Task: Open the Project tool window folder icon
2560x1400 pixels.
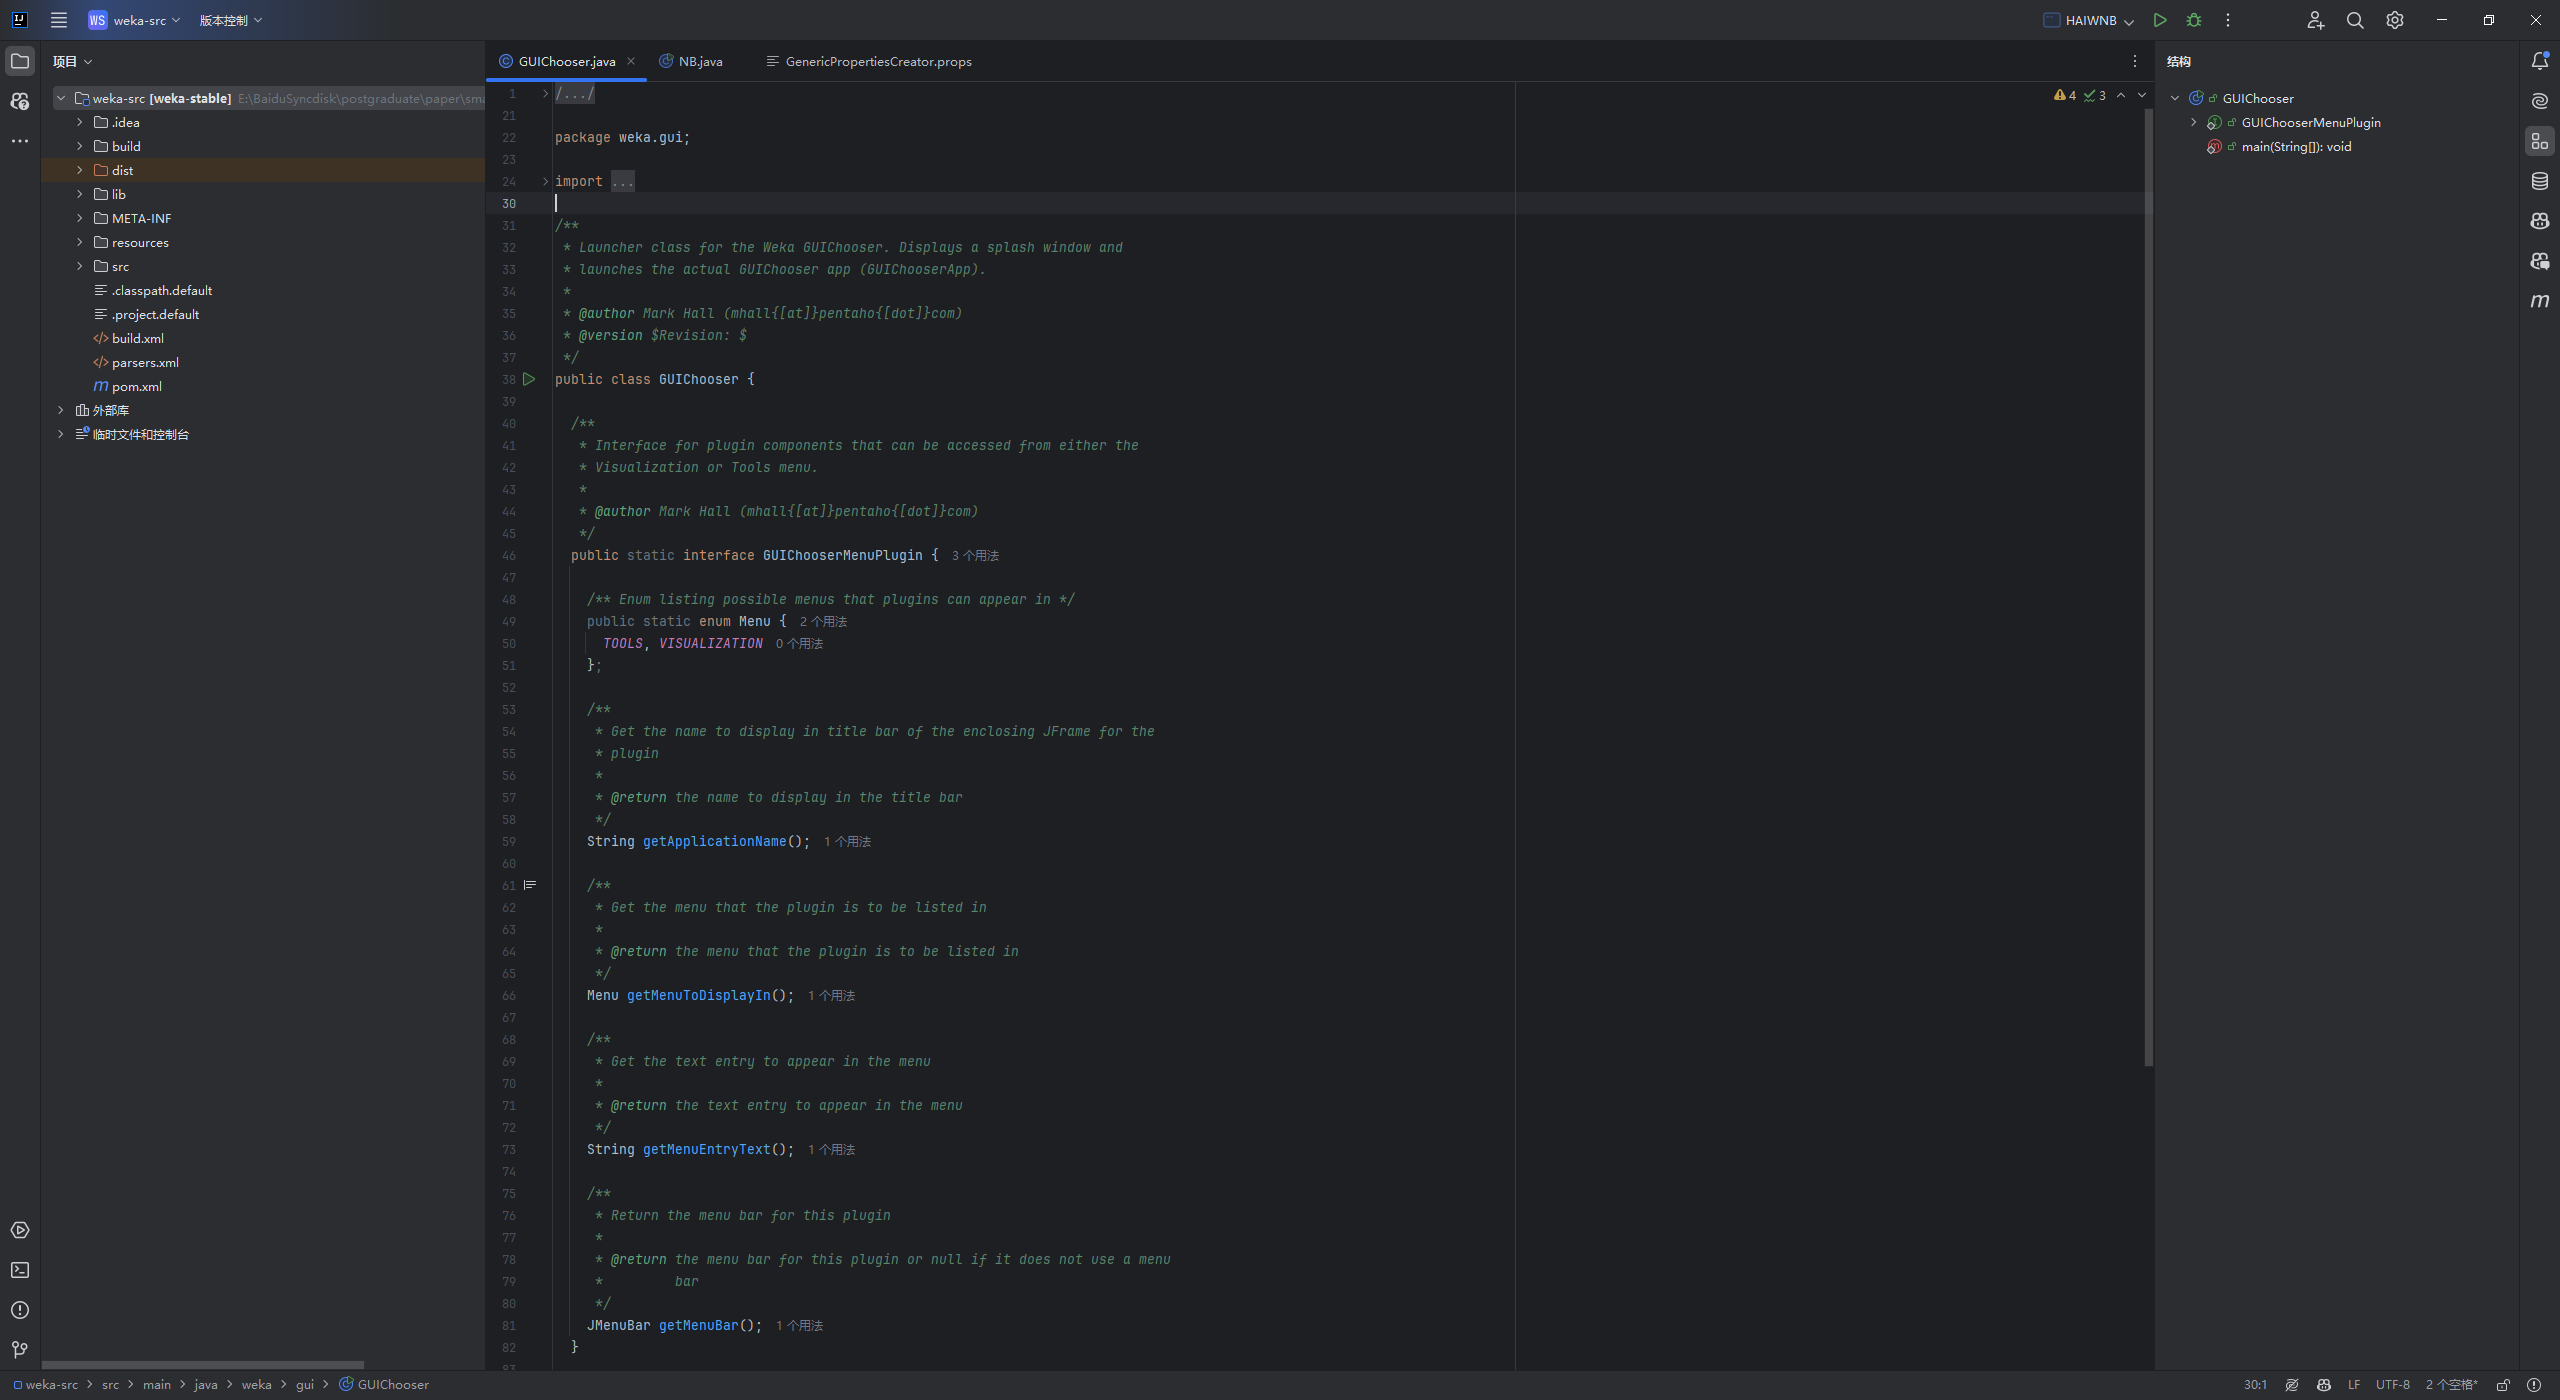Action: [x=20, y=61]
